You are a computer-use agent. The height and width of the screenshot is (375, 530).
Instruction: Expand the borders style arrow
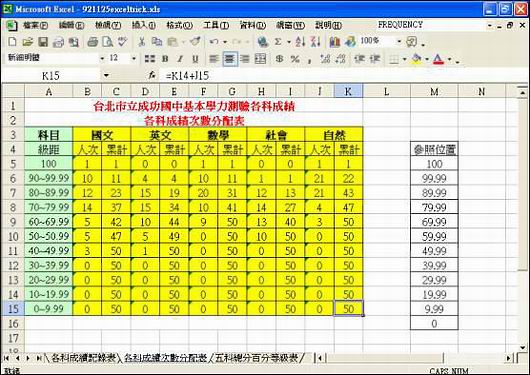(405, 59)
